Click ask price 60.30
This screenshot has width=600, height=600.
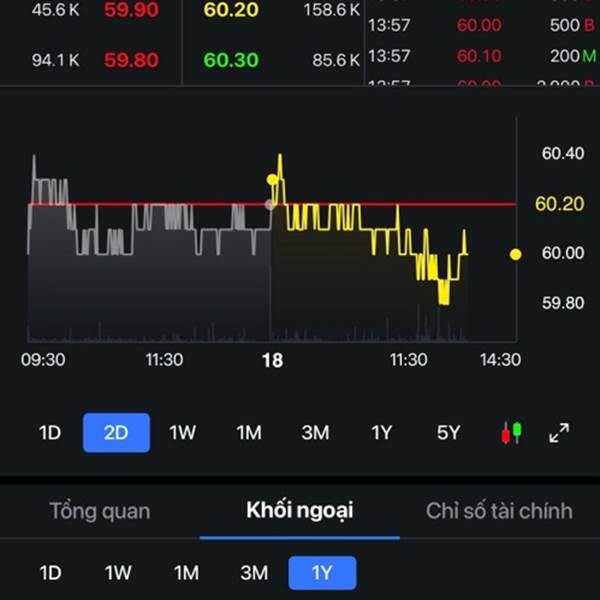pos(231,60)
